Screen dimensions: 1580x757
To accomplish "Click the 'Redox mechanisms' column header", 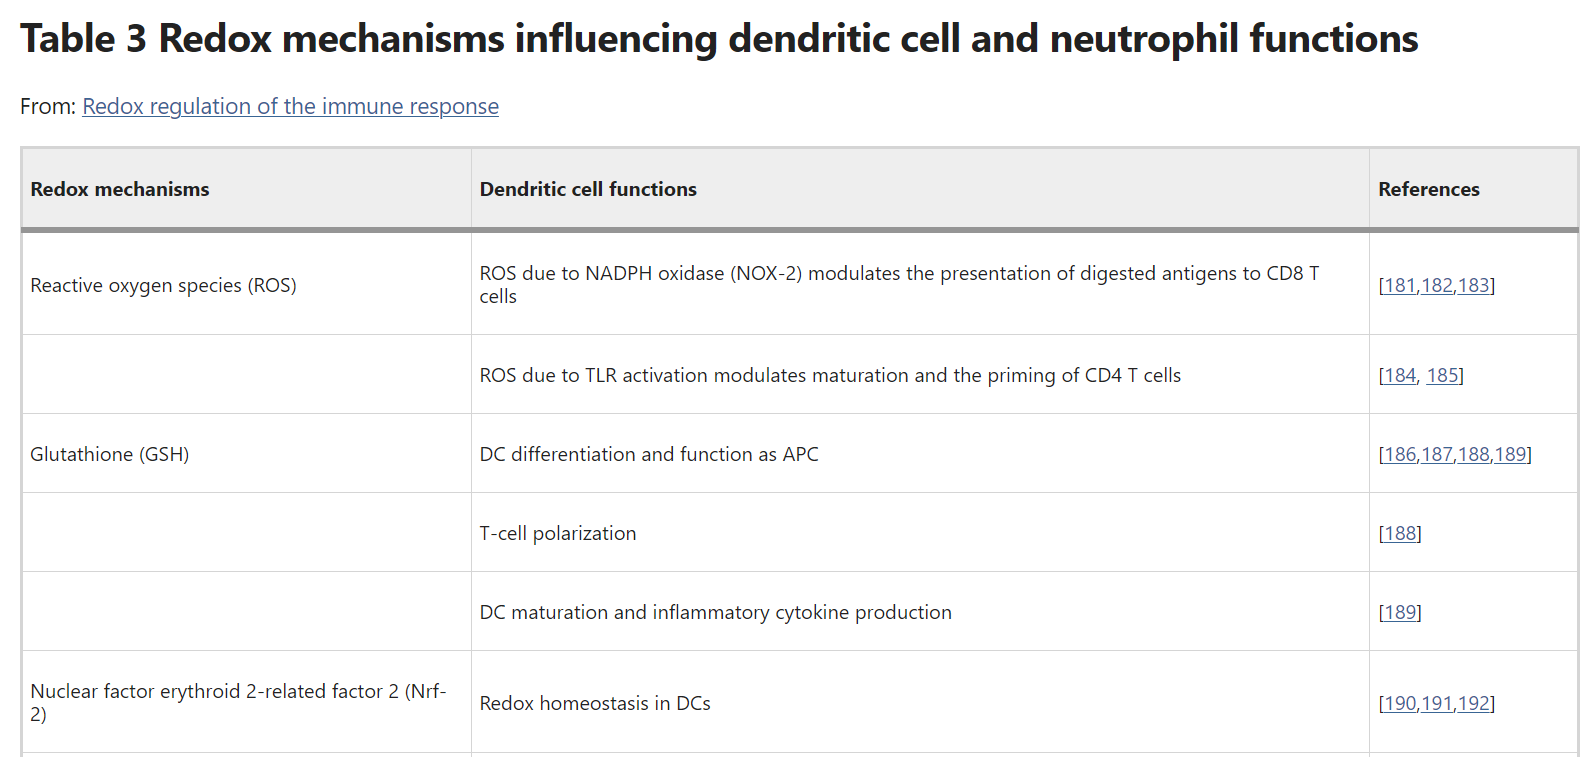I will pyautogui.click(x=120, y=190).
